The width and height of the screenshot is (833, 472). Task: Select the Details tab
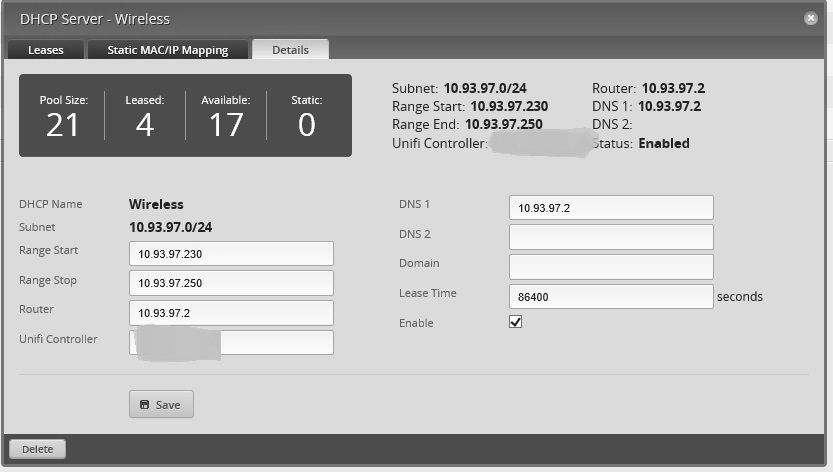click(x=290, y=50)
